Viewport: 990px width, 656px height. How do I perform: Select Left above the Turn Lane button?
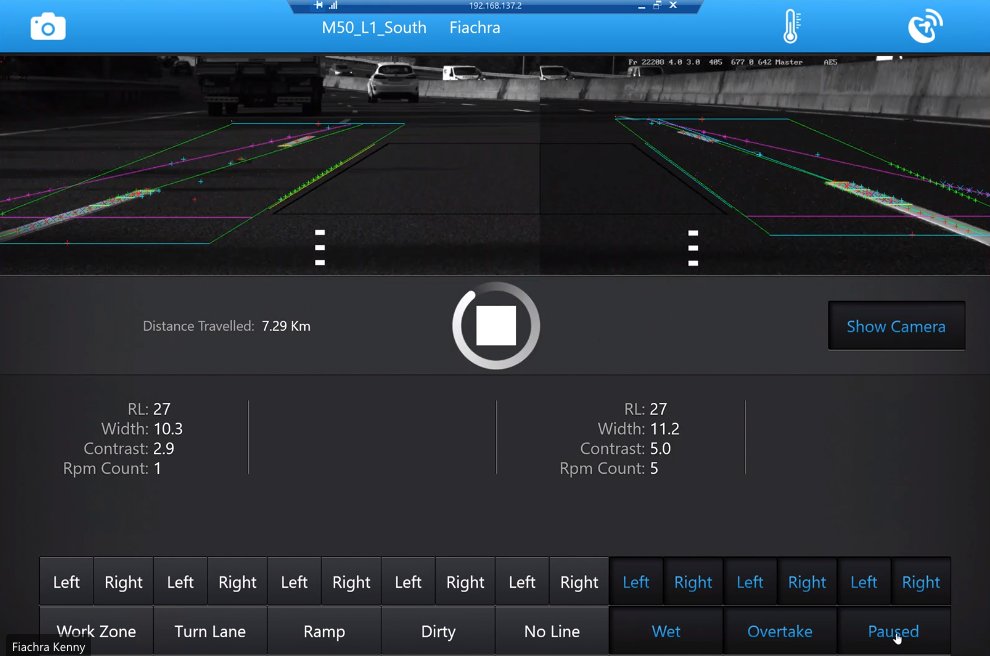pyautogui.click(x=180, y=581)
